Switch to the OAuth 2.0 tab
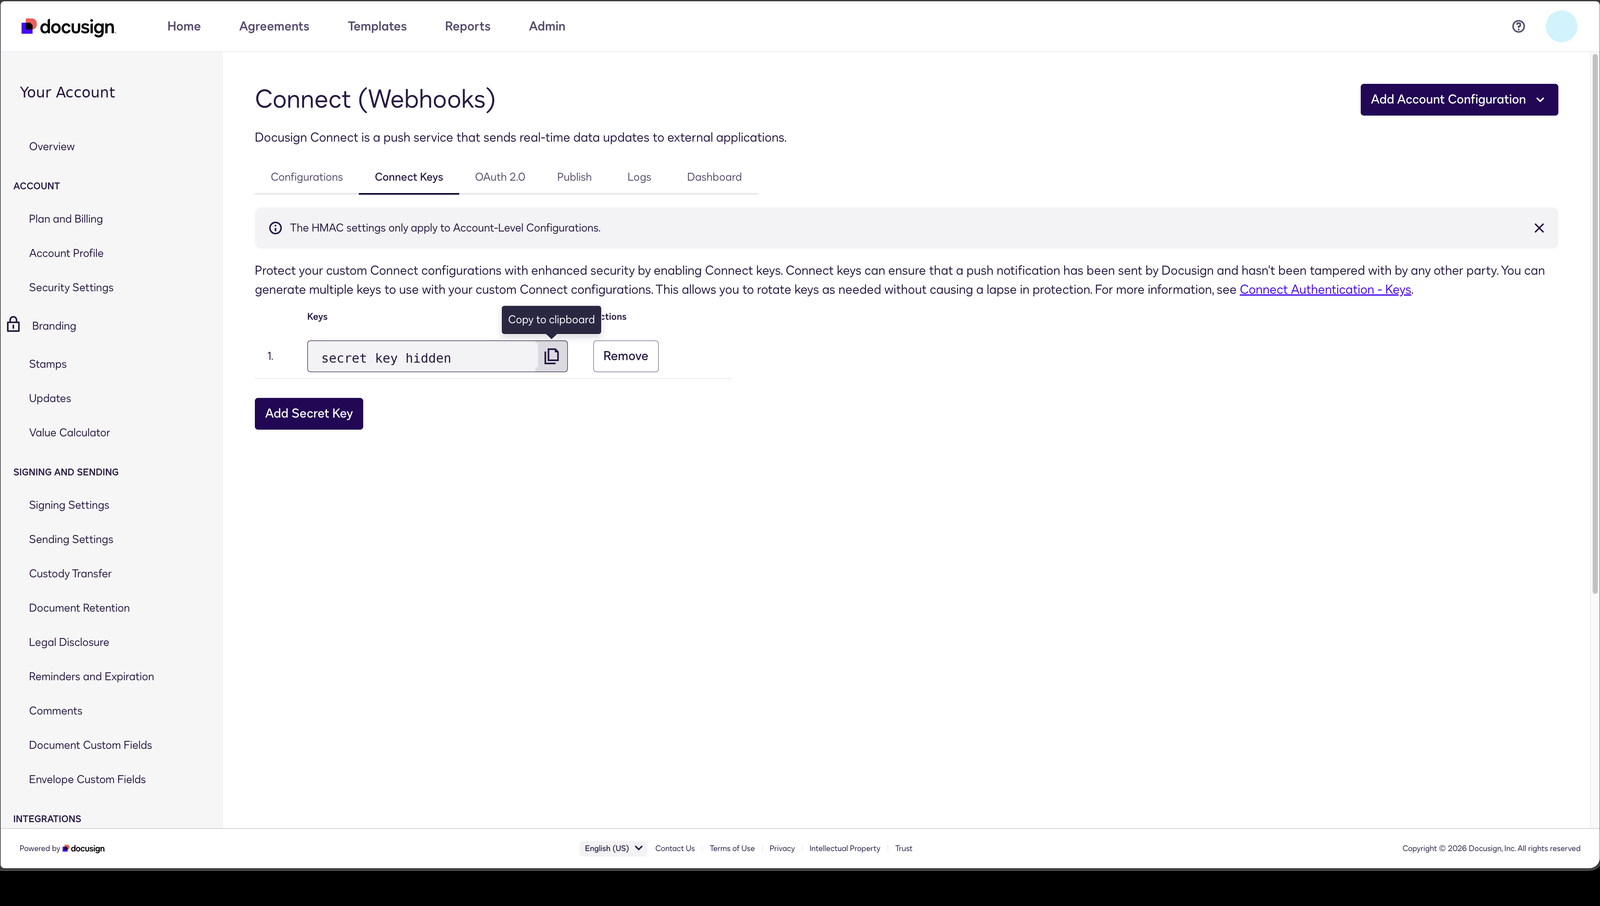1600x906 pixels. (500, 177)
